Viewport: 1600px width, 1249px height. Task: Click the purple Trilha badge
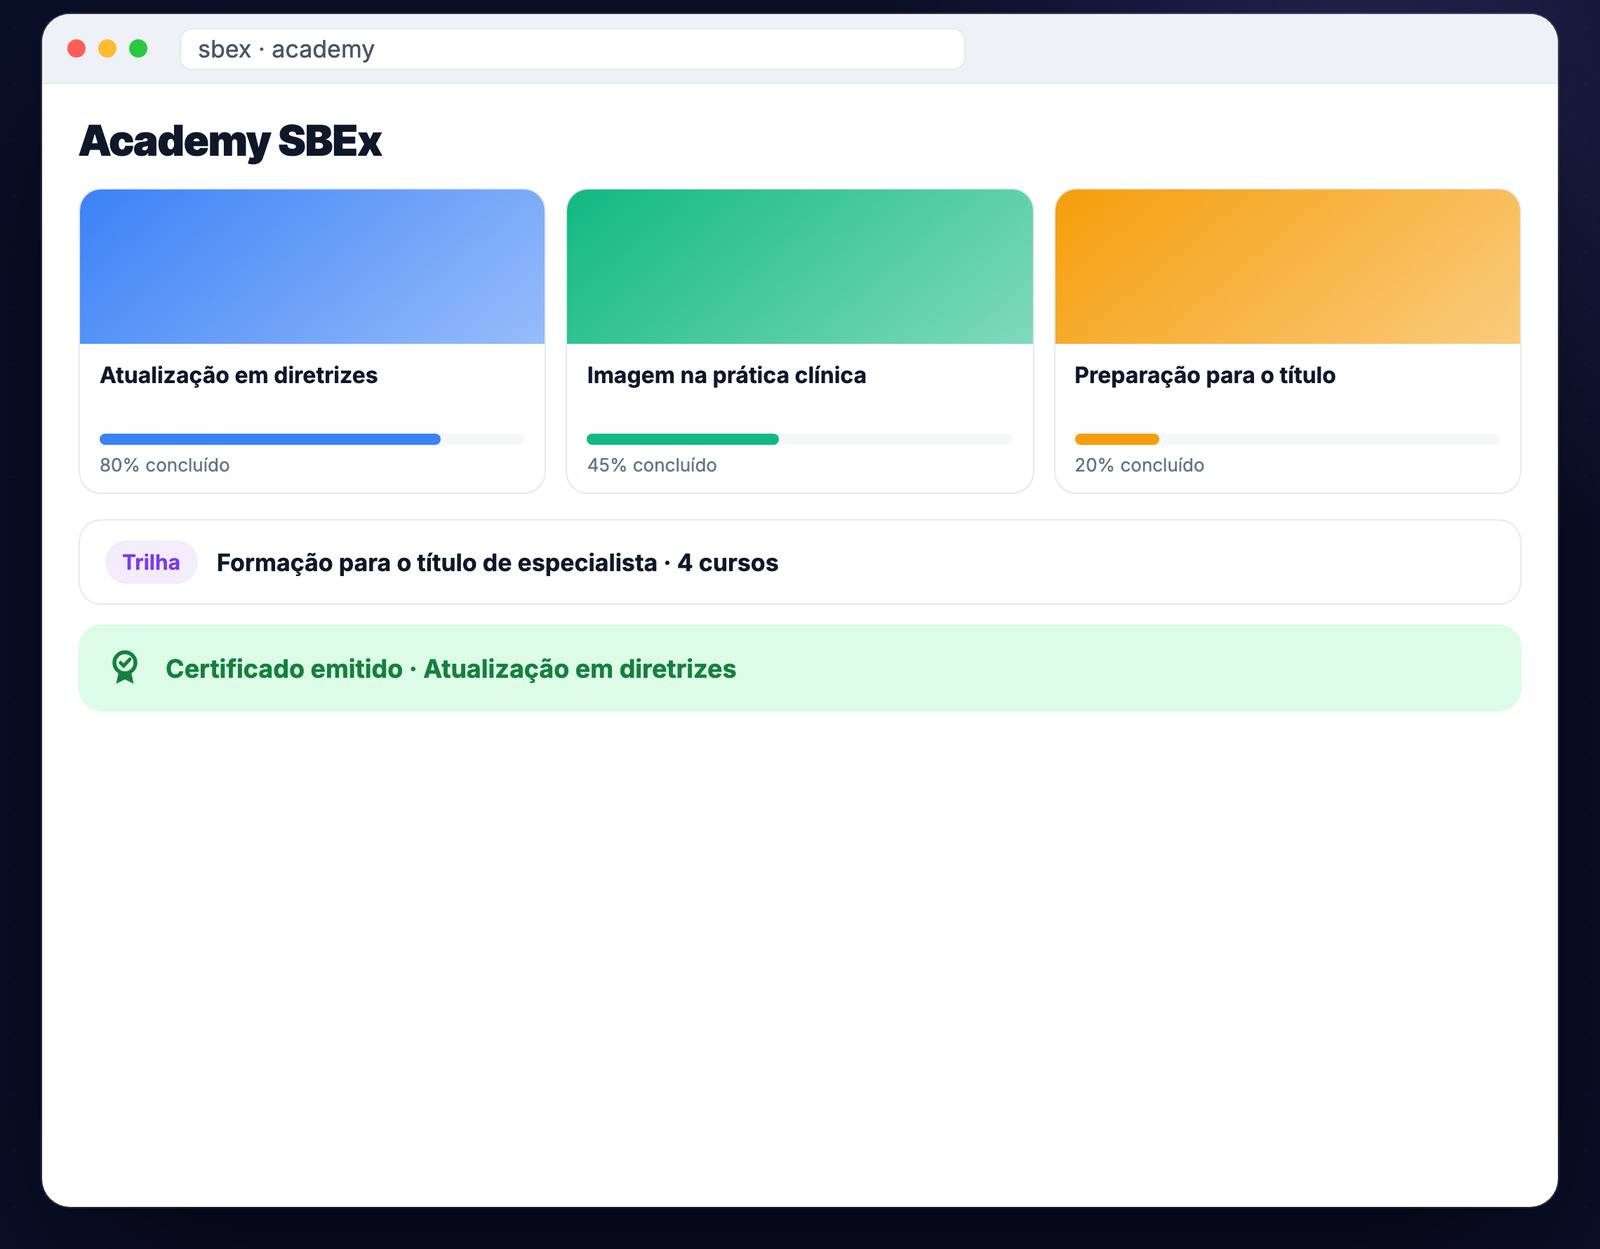click(x=151, y=562)
